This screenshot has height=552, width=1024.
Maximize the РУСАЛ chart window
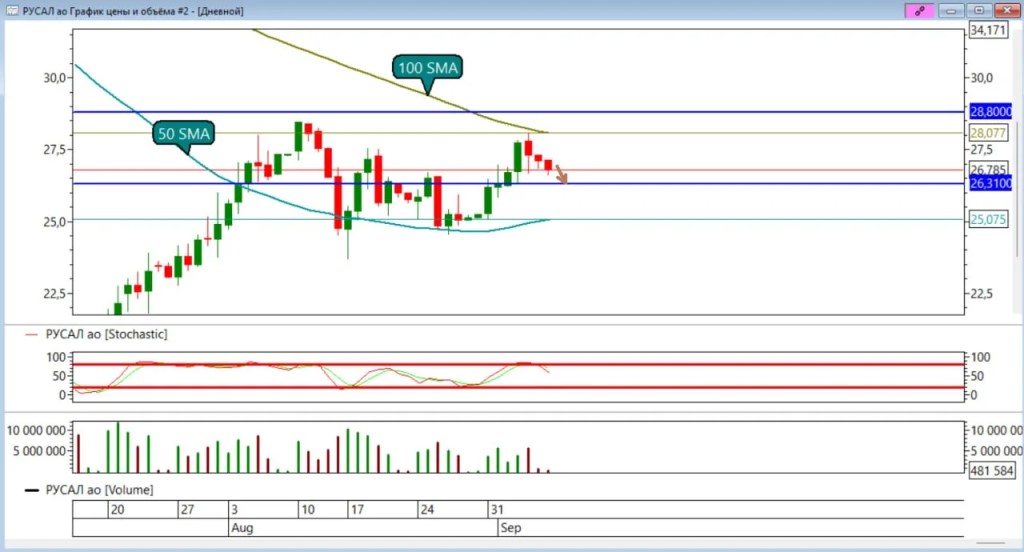click(978, 10)
